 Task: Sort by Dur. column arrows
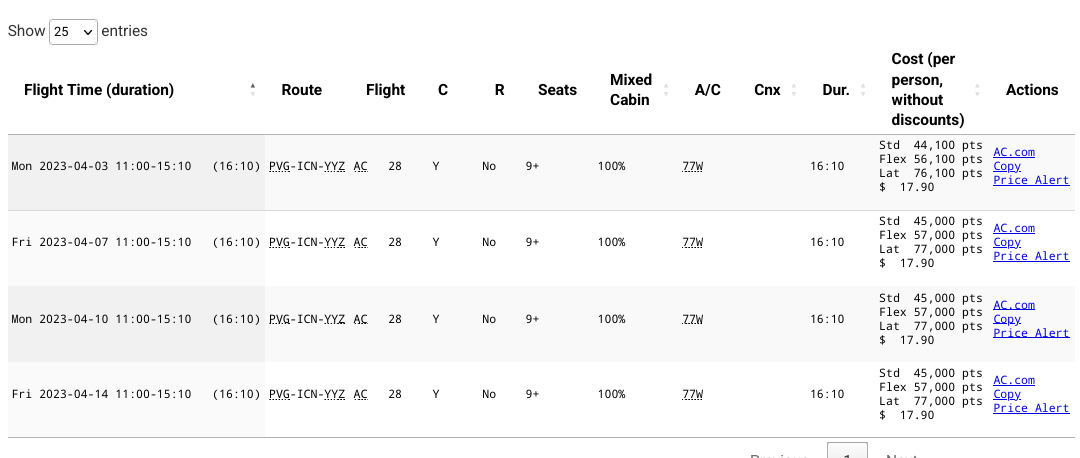coord(863,90)
